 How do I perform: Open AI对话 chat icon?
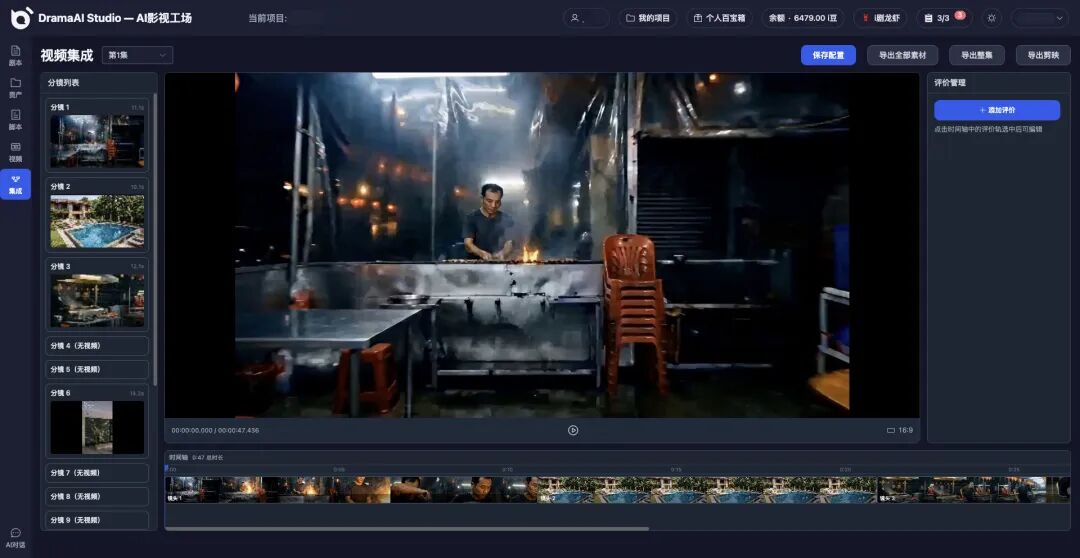click(x=15, y=537)
